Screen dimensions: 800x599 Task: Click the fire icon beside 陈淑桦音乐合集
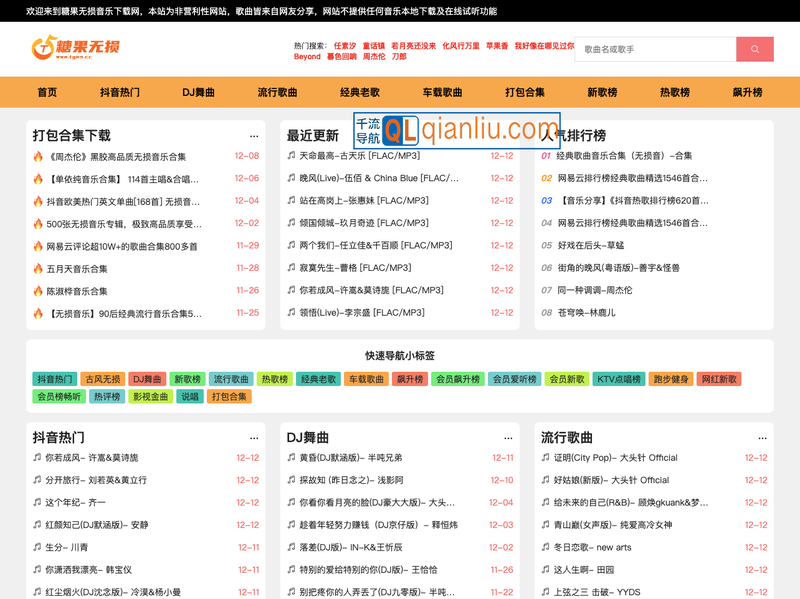tap(36, 292)
